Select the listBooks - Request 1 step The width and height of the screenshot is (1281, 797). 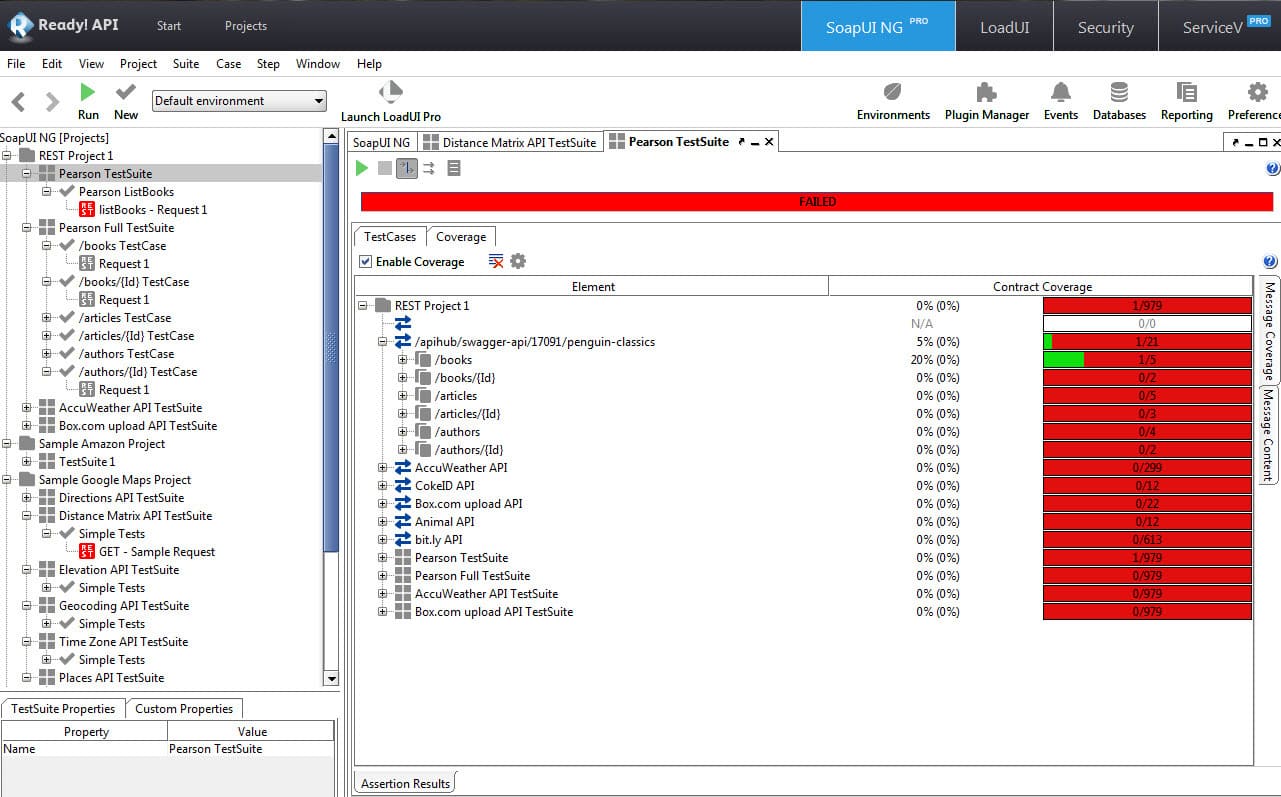click(x=153, y=210)
